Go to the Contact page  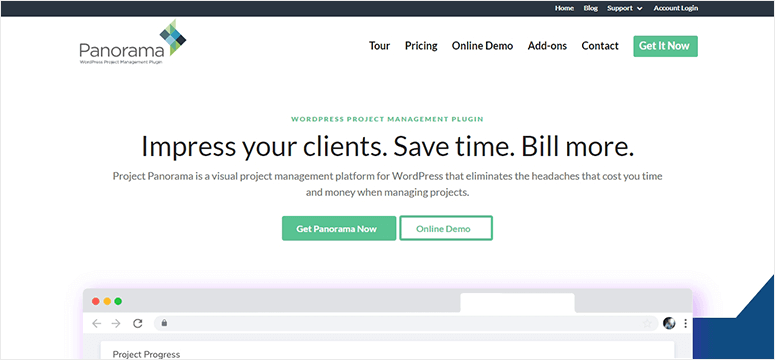[x=600, y=46]
